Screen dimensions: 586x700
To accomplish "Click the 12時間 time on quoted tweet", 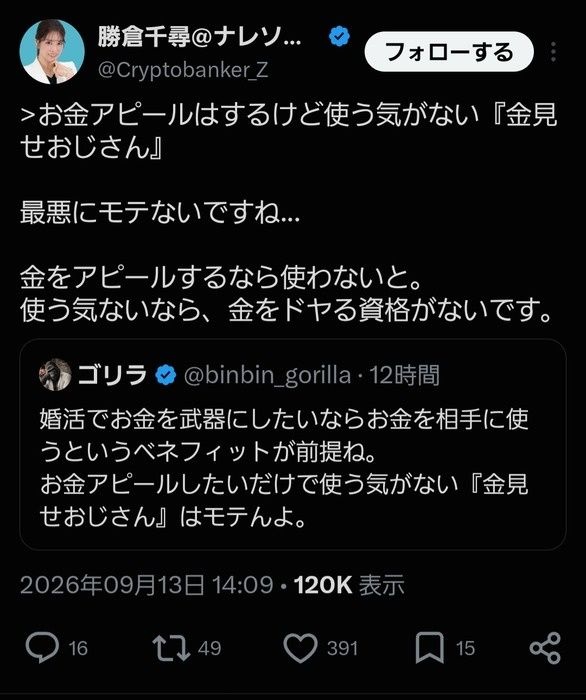I will point(404,375).
